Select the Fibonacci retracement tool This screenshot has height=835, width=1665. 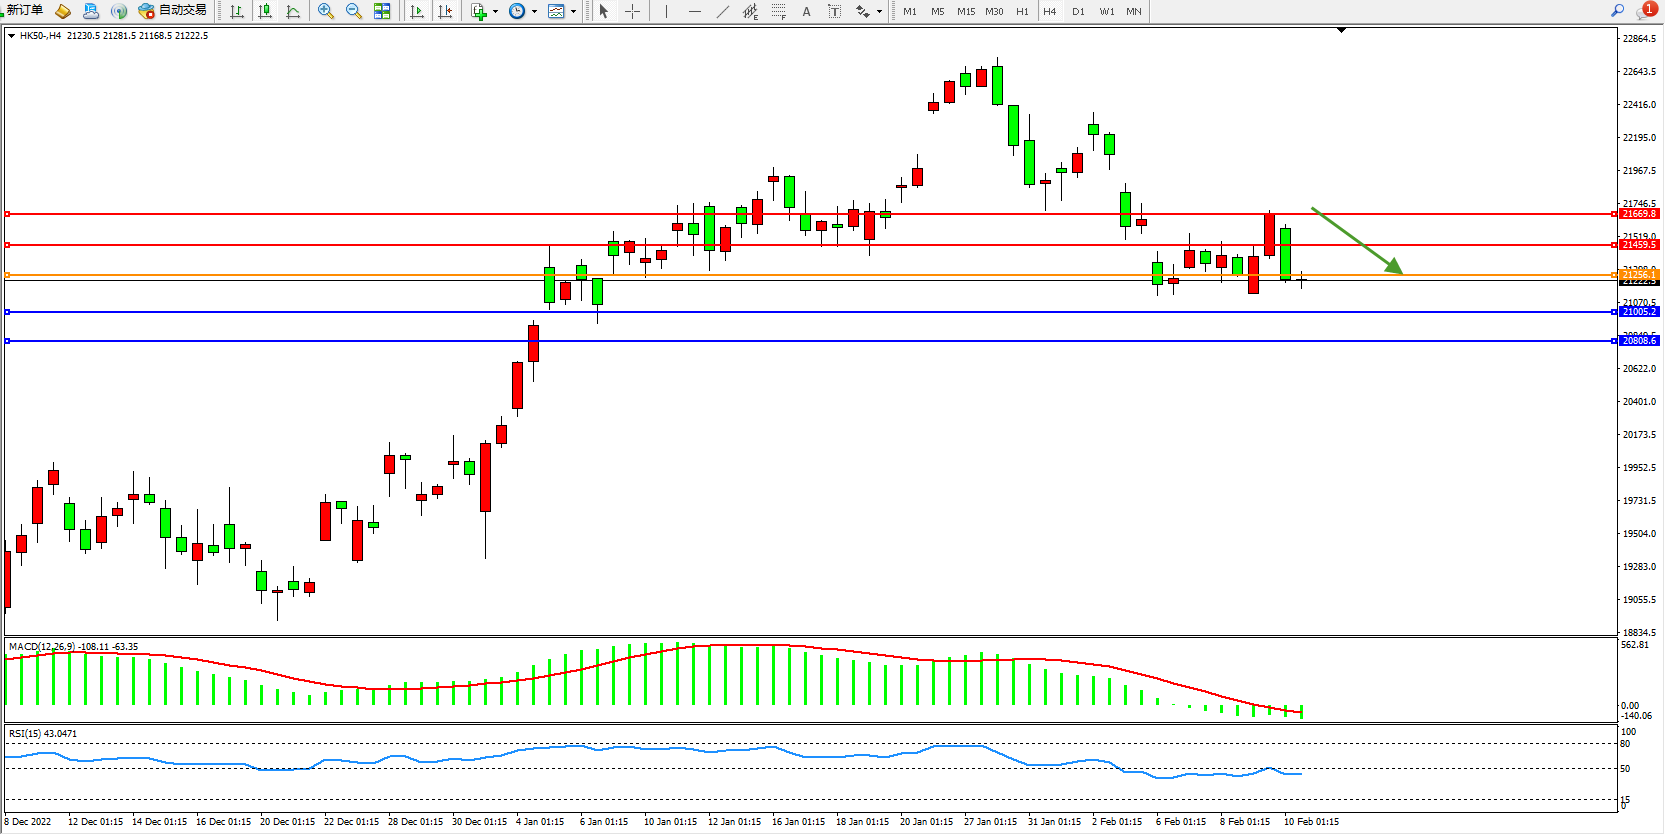tap(779, 11)
